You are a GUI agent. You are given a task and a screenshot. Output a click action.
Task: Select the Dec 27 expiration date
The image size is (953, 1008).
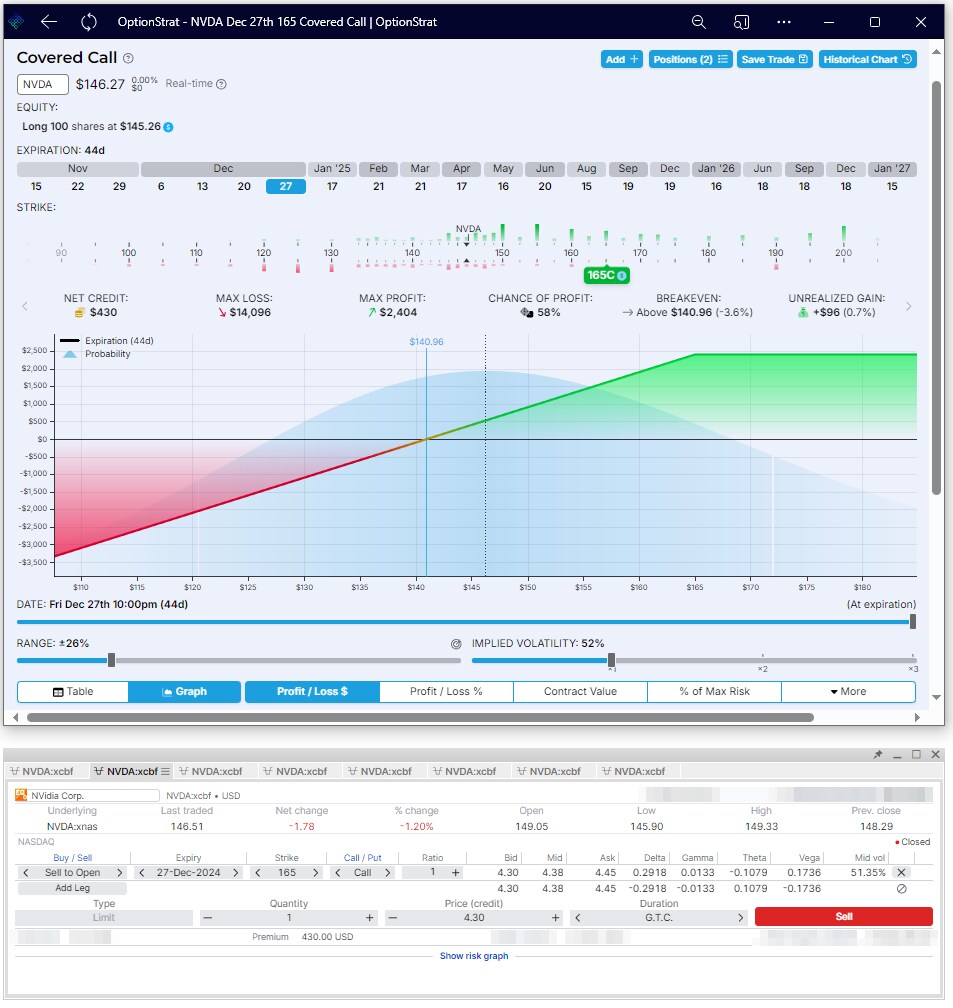pyautogui.click(x=286, y=186)
